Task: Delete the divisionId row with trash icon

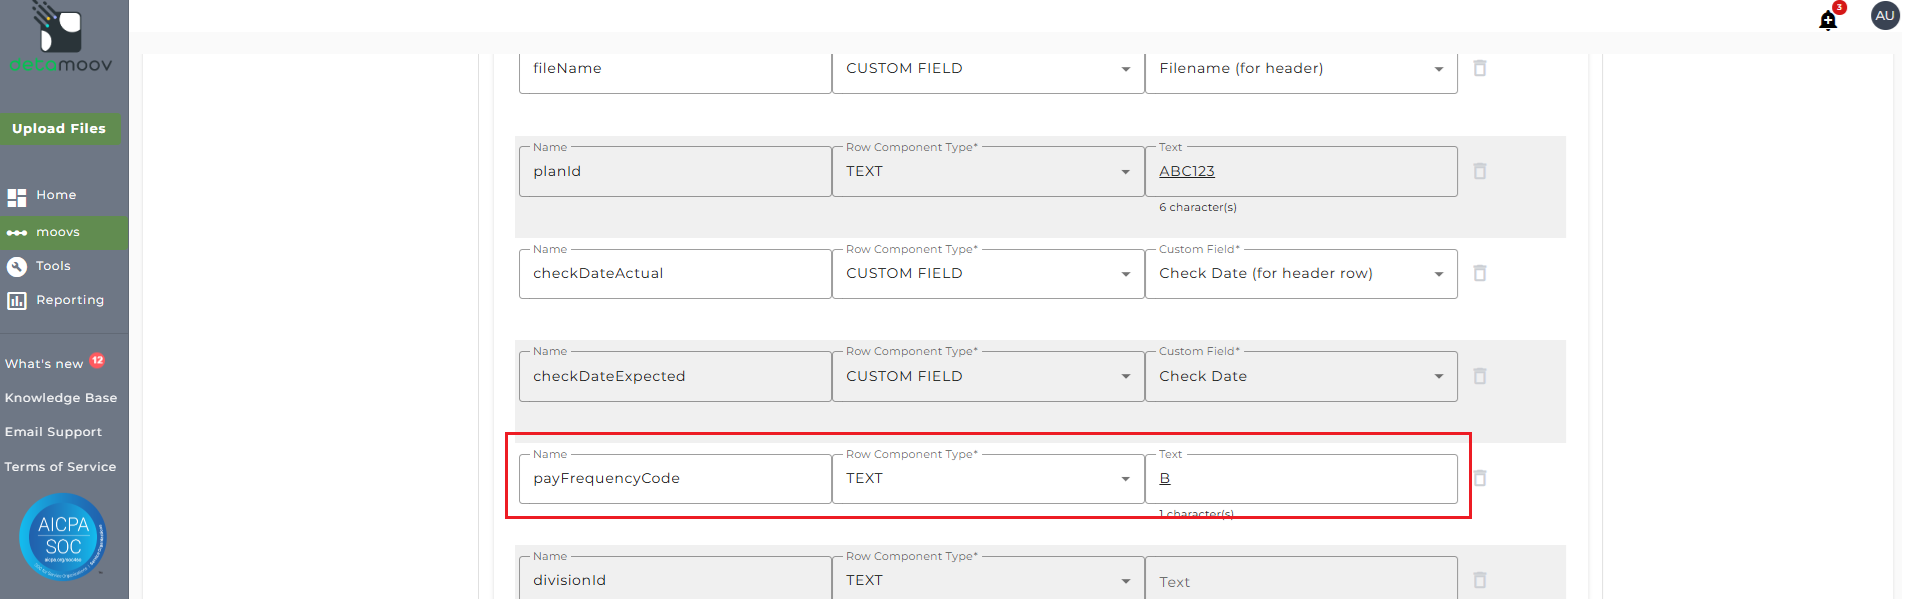Action: [x=1480, y=580]
